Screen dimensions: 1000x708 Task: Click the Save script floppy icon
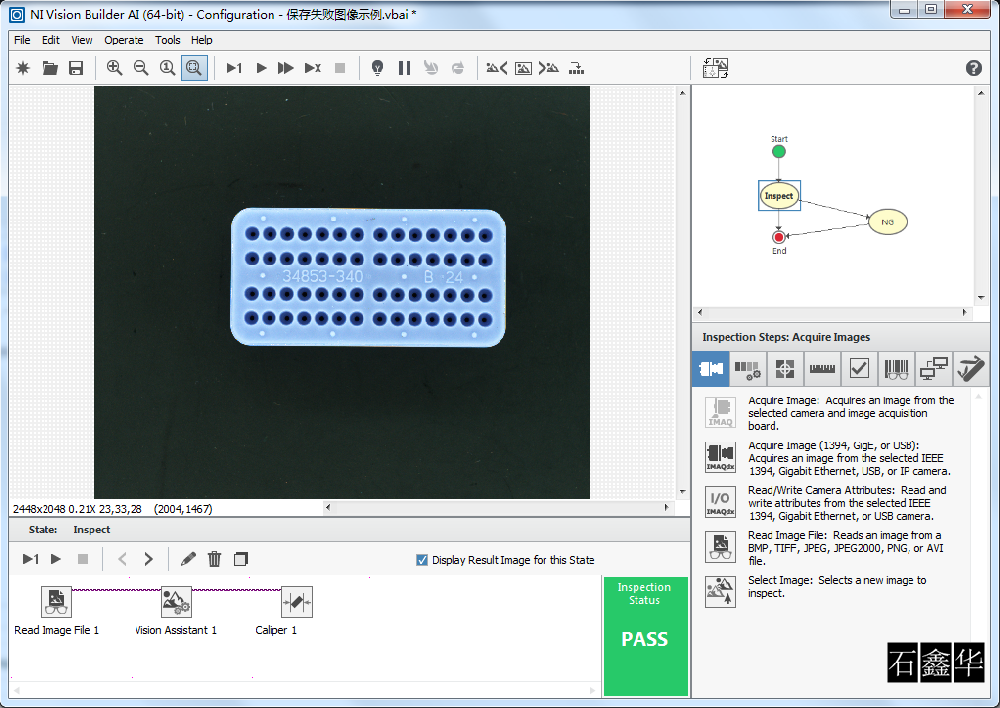pos(76,68)
